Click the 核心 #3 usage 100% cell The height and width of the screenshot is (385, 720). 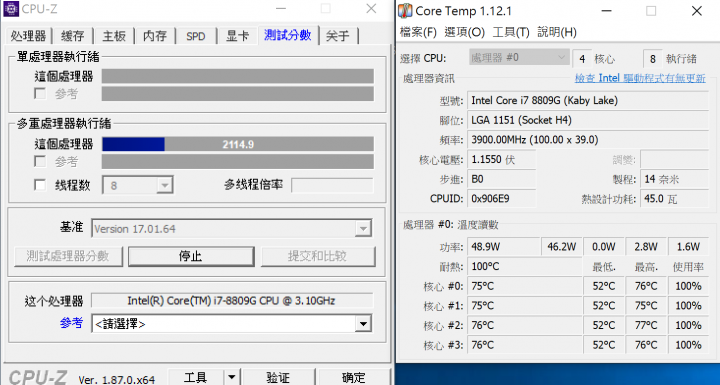pyautogui.click(x=688, y=345)
